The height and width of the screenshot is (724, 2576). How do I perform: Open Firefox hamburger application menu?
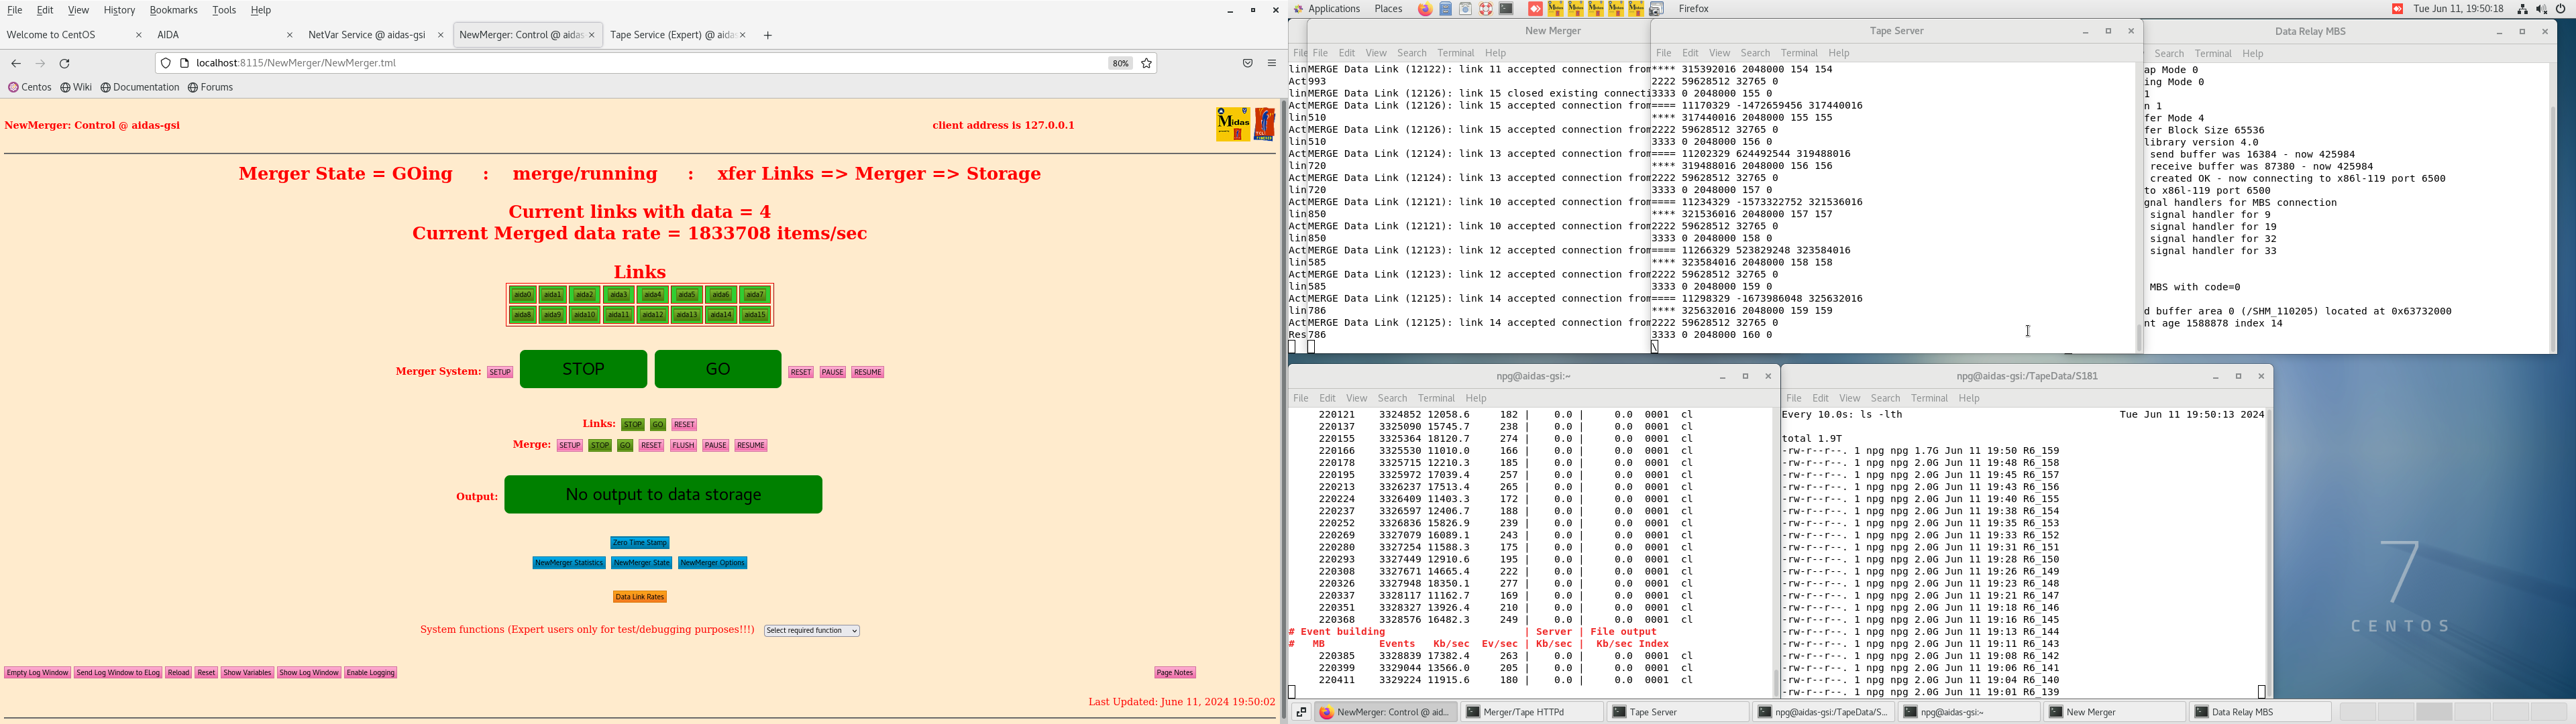coord(1272,64)
